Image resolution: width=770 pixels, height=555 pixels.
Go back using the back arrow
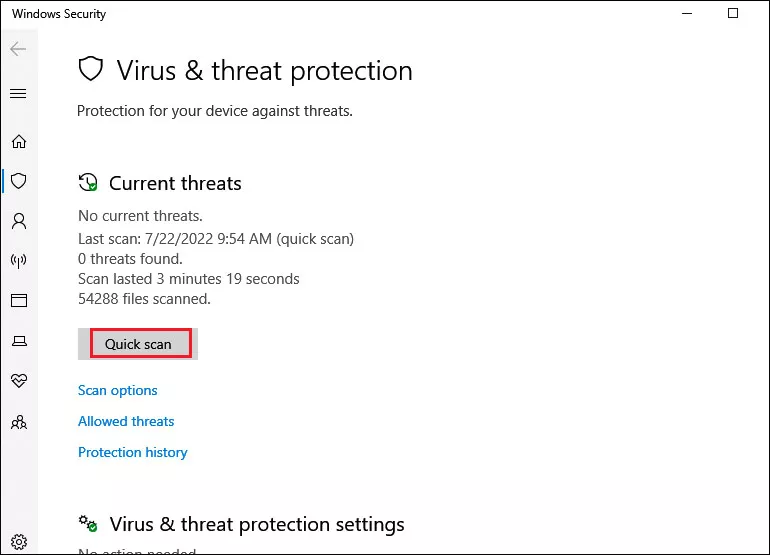(x=18, y=49)
